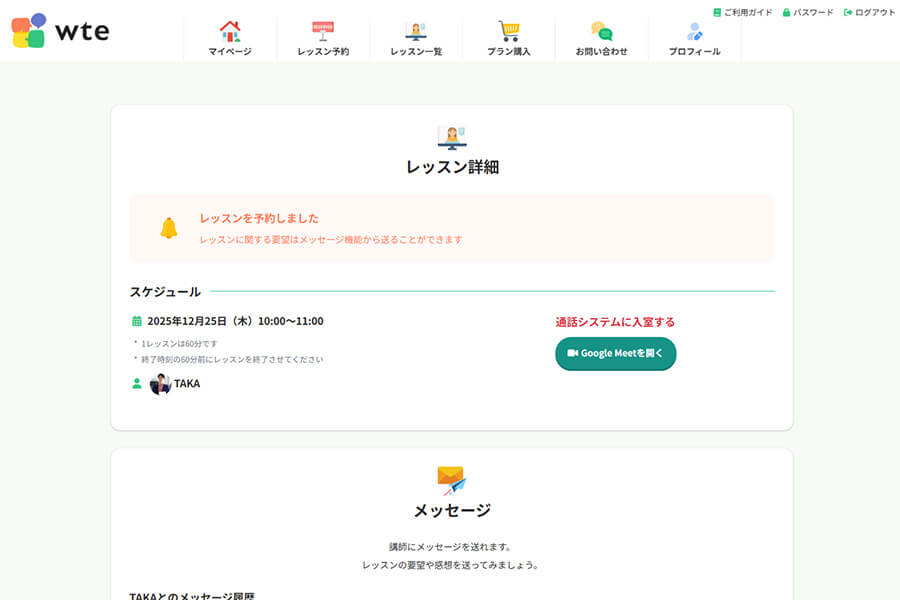This screenshot has height=600, width=900.
Task: Click TAKA's avatar photo
Action: (160, 383)
